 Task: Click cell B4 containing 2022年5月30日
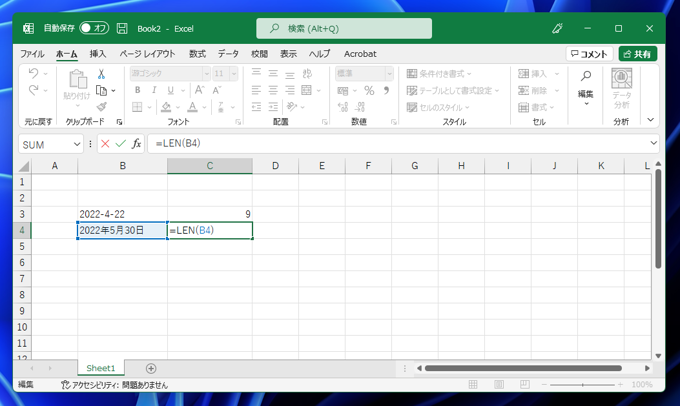123,230
